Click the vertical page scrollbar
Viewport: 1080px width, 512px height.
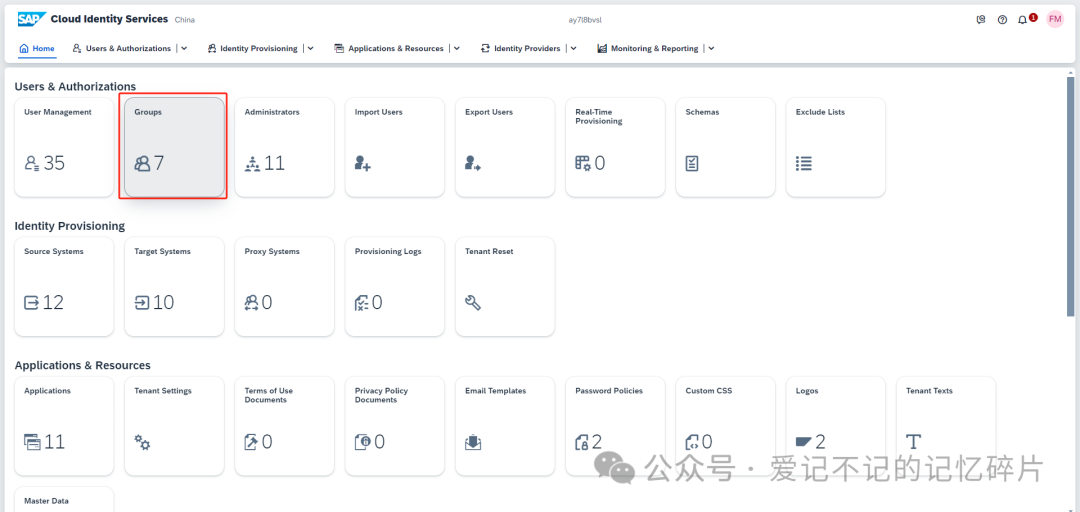point(1070,196)
